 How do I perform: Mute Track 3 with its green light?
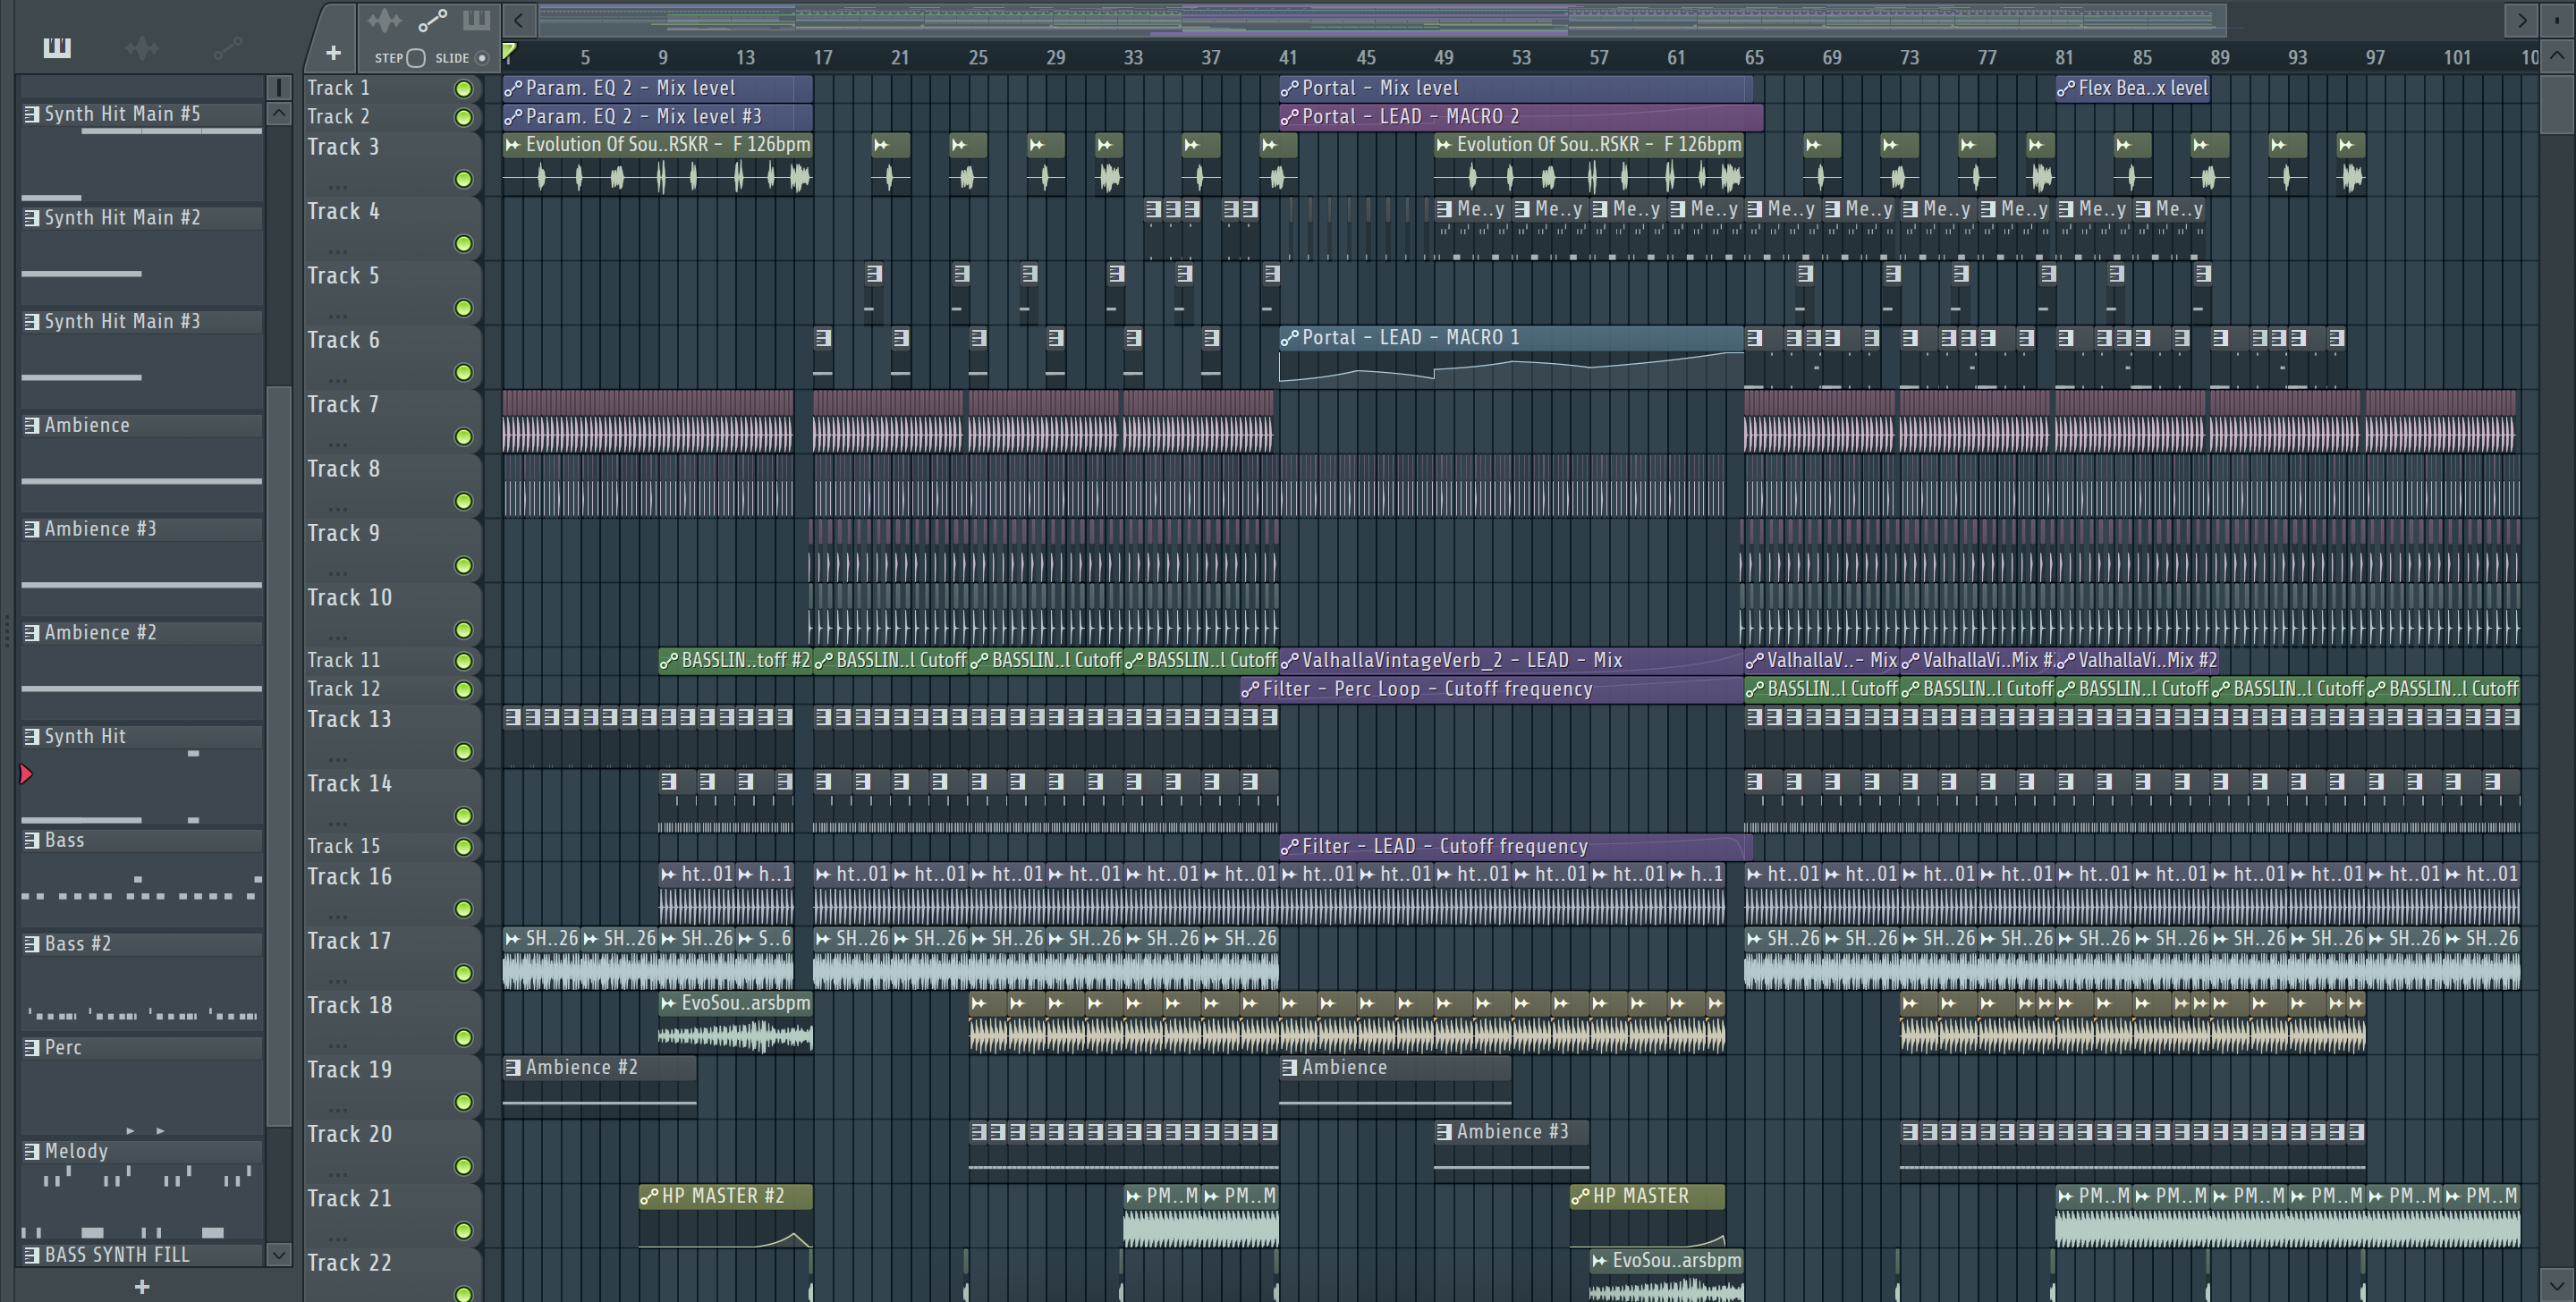(463, 179)
